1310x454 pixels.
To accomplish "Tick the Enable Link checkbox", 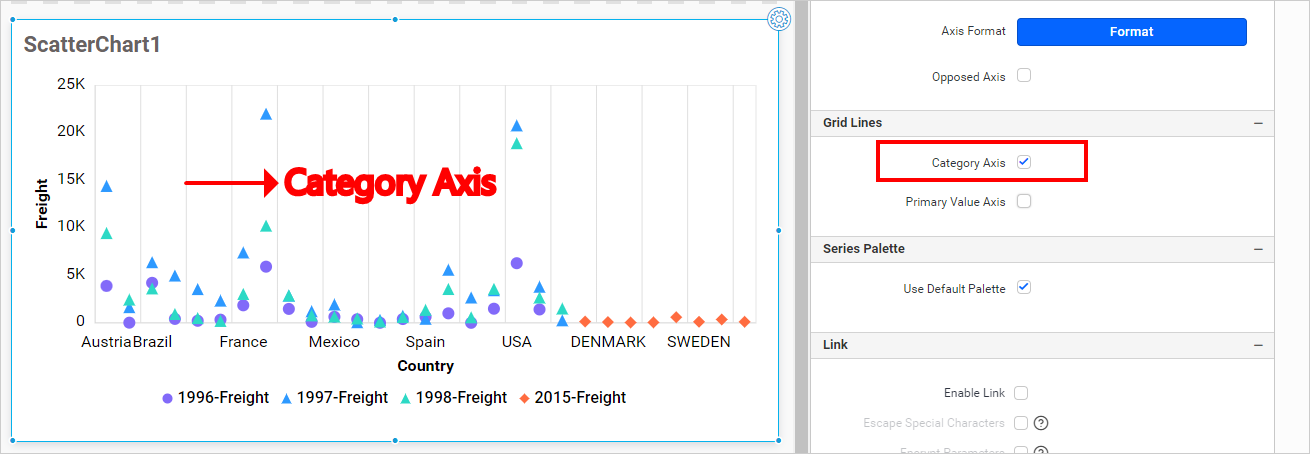I will (x=1021, y=394).
